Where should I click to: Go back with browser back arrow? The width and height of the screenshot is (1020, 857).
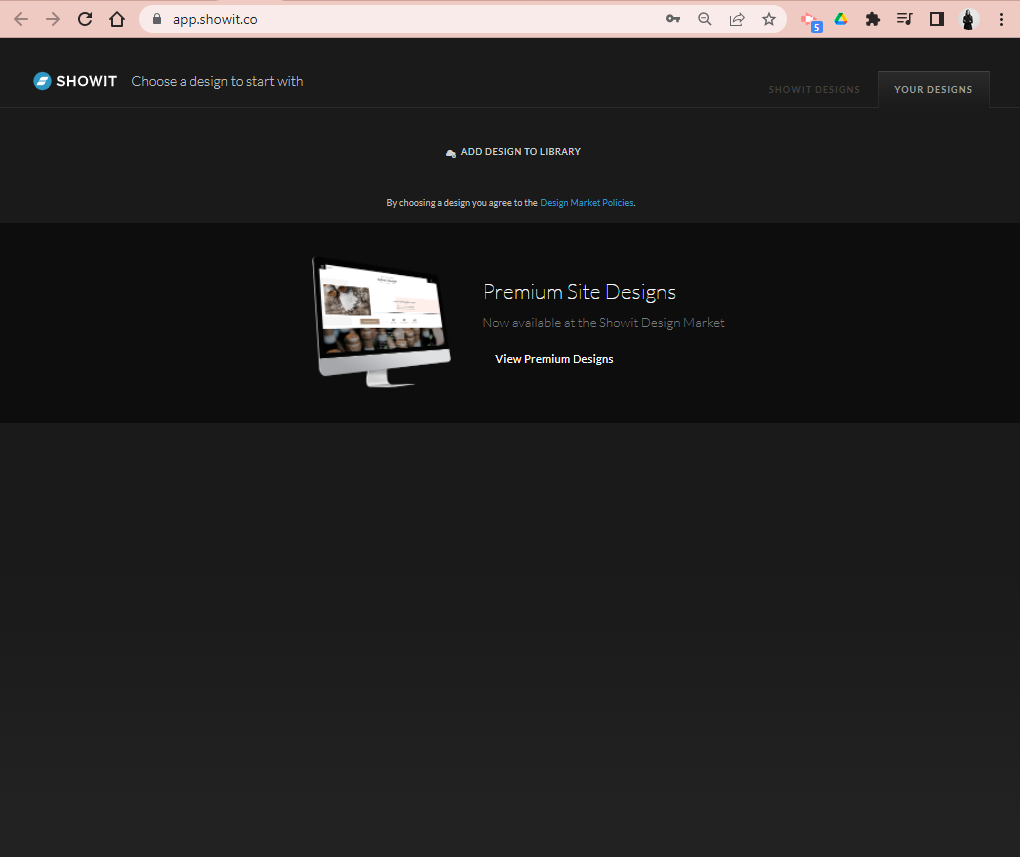pos(21,20)
